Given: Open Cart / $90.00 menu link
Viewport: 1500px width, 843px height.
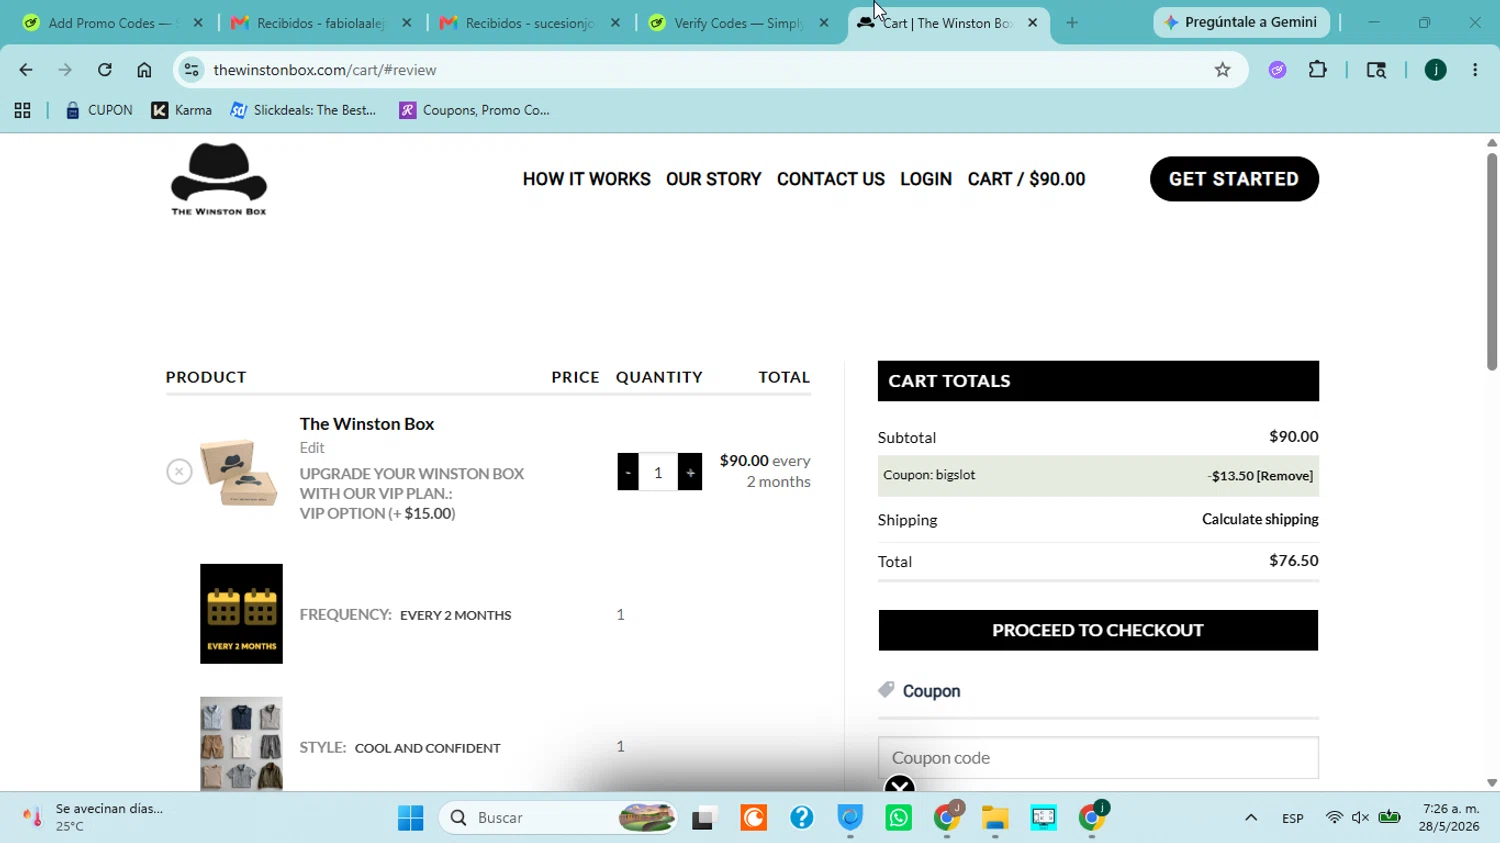Looking at the screenshot, I should pos(1026,179).
